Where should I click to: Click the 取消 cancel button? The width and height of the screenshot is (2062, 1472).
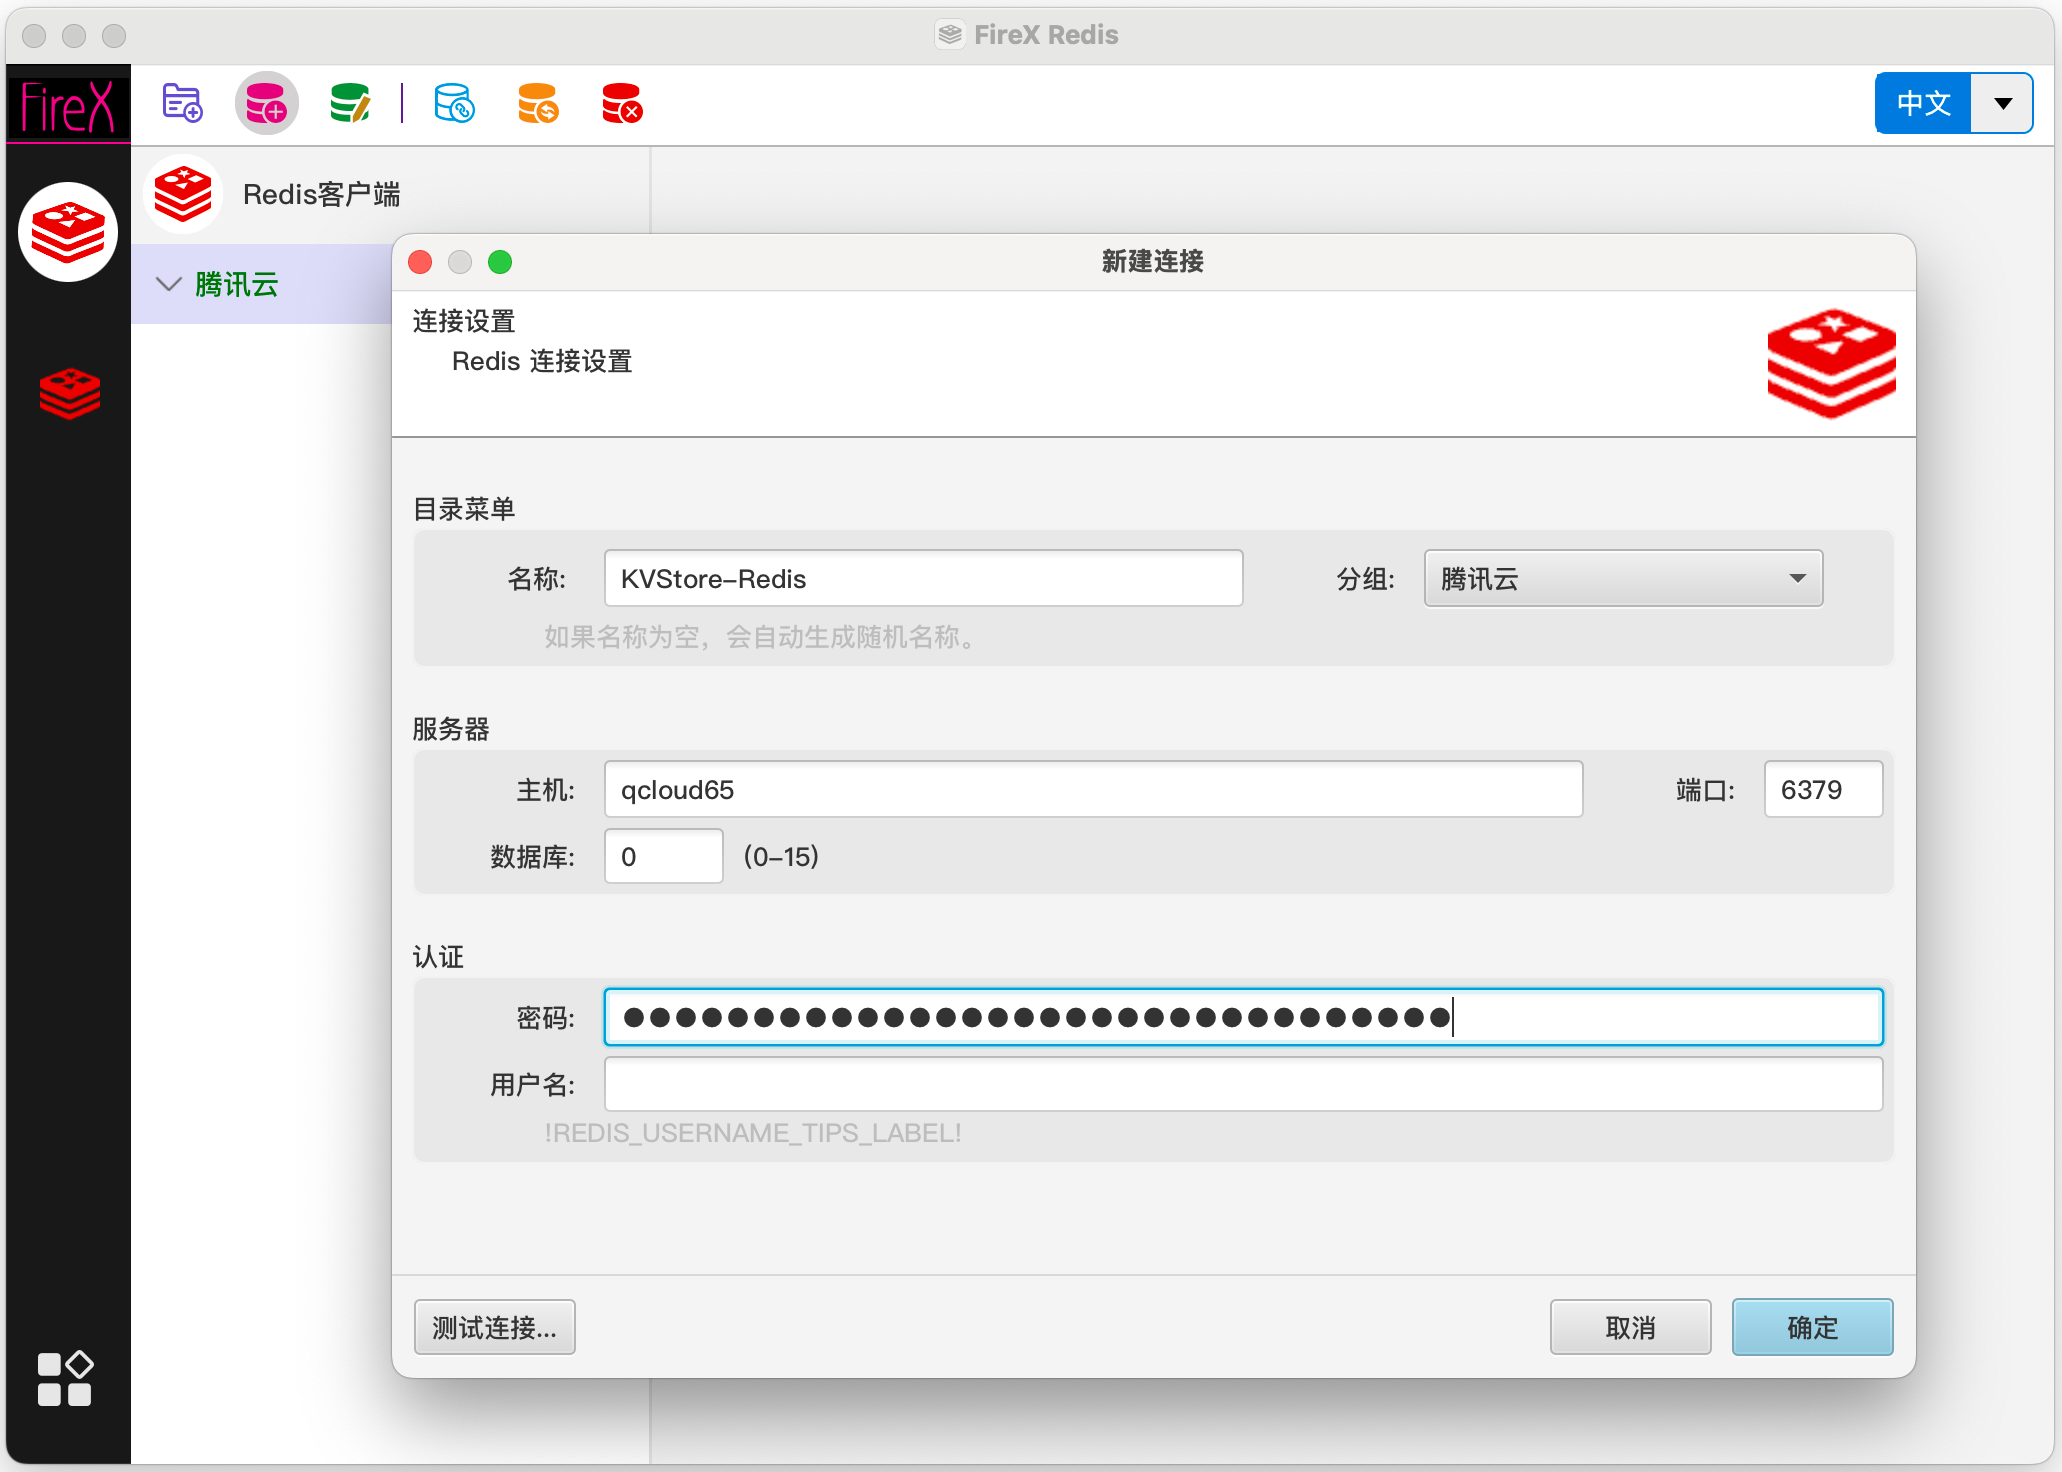[1630, 1327]
